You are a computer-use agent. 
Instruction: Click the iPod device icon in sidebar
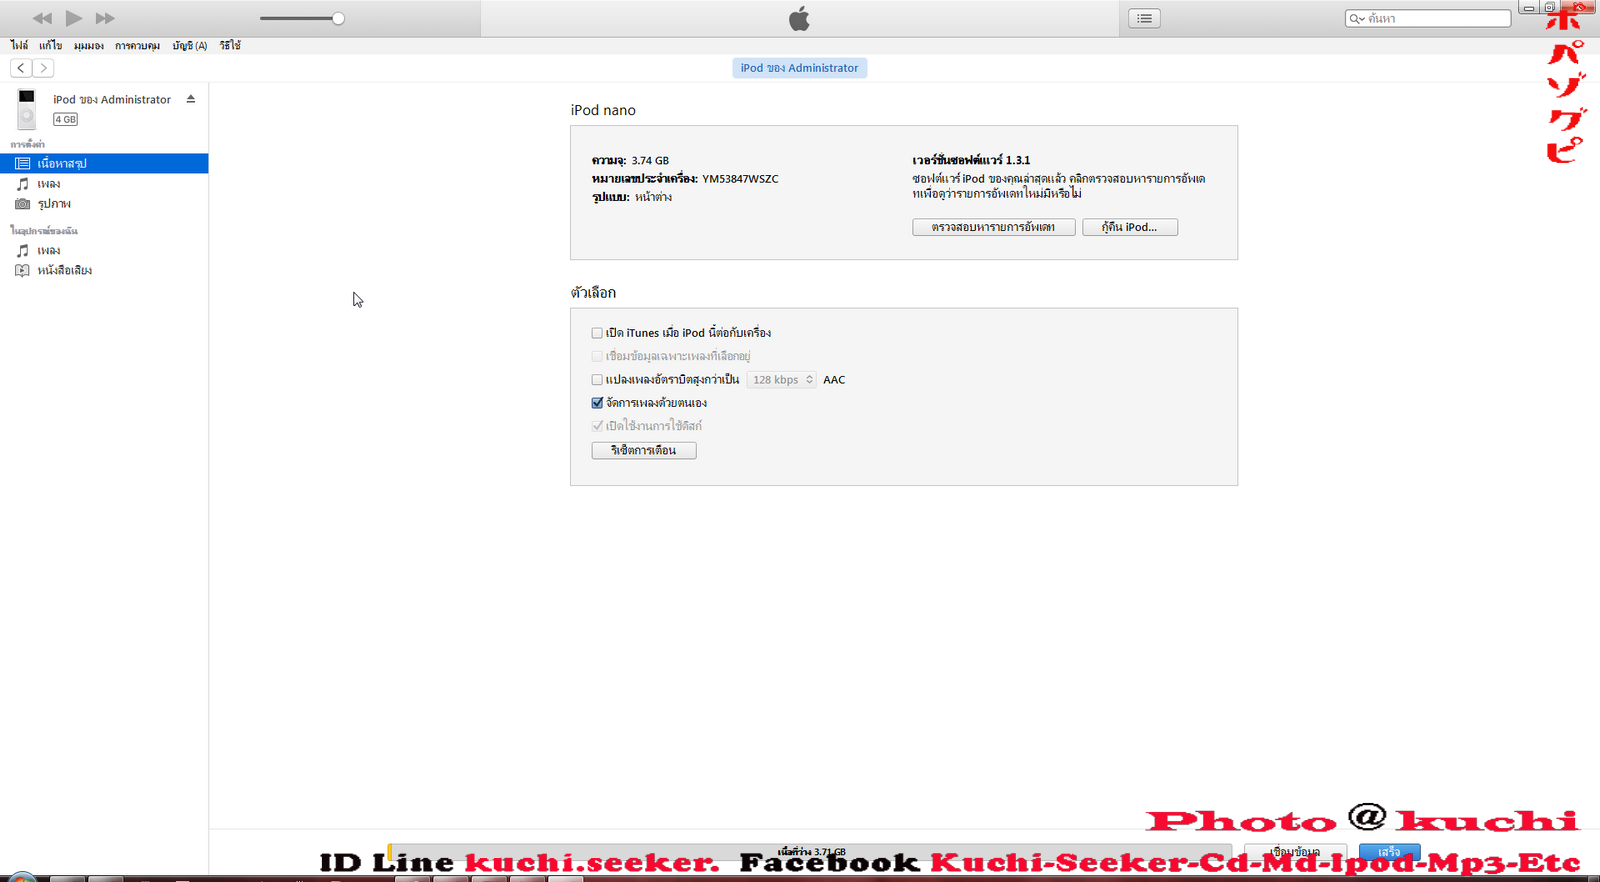click(x=27, y=108)
